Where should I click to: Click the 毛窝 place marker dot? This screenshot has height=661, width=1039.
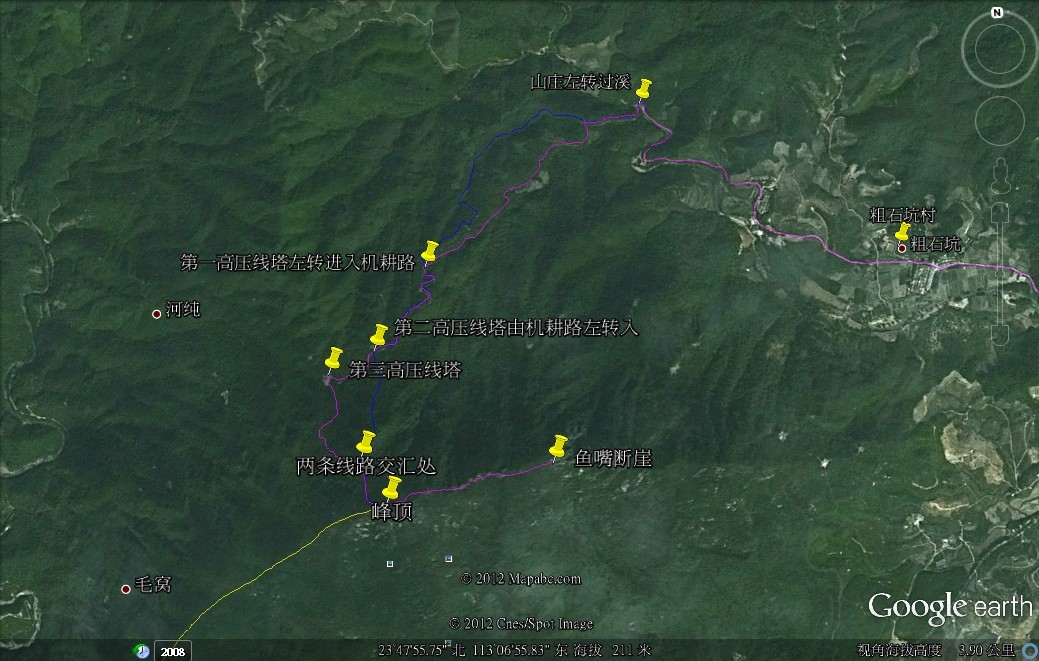(x=126, y=589)
